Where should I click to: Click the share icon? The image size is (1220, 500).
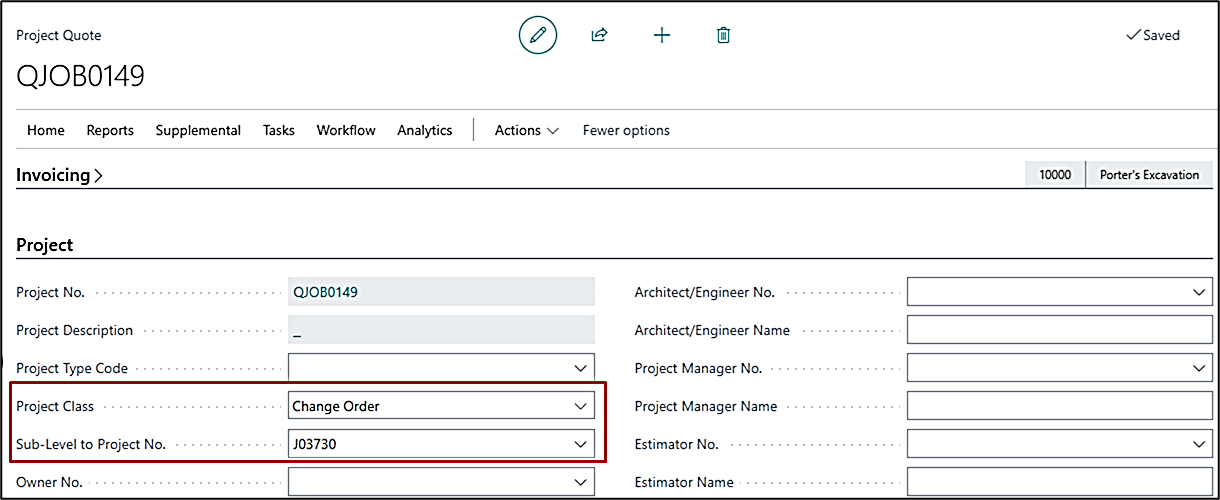click(x=599, y=36)
